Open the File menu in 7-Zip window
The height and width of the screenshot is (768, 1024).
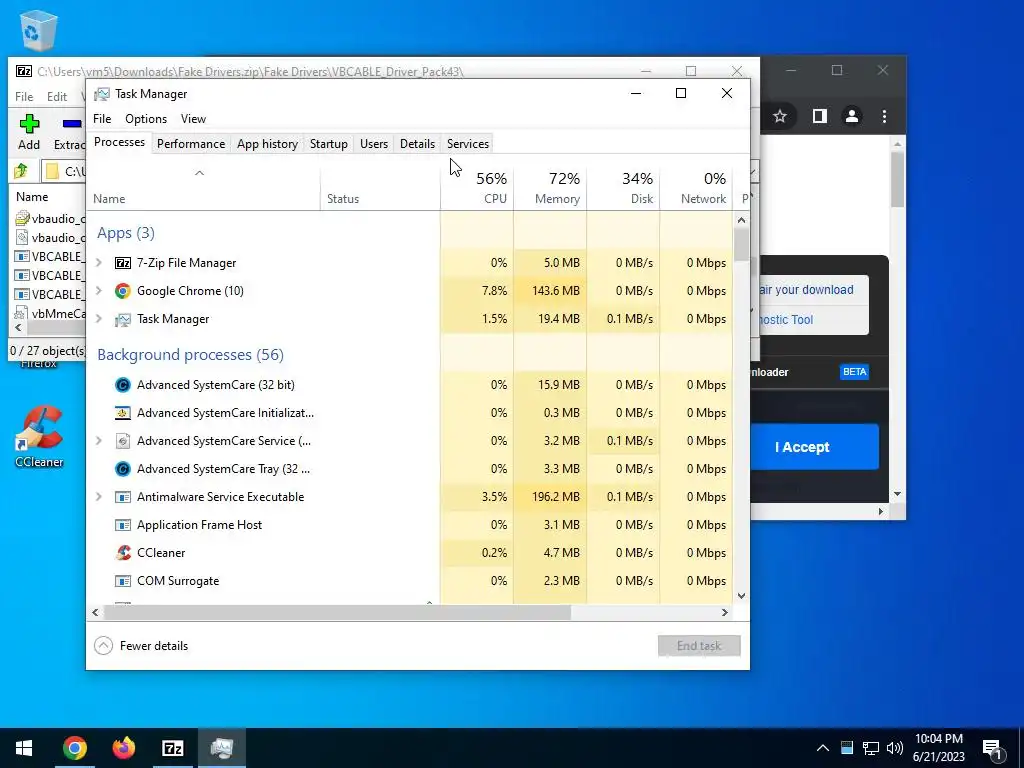click(x=24, y=97)
